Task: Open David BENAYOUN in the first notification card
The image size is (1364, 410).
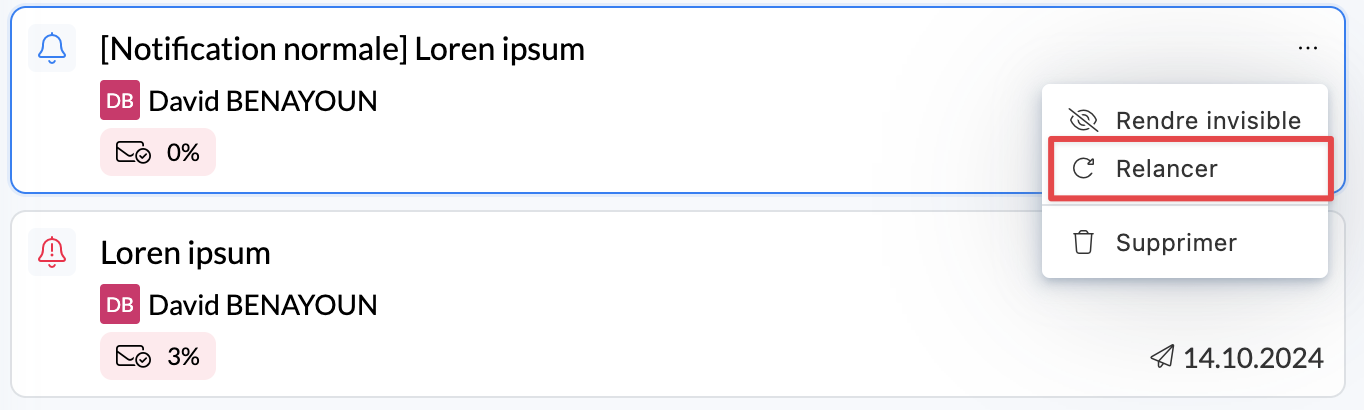Action: click(263, 101)
